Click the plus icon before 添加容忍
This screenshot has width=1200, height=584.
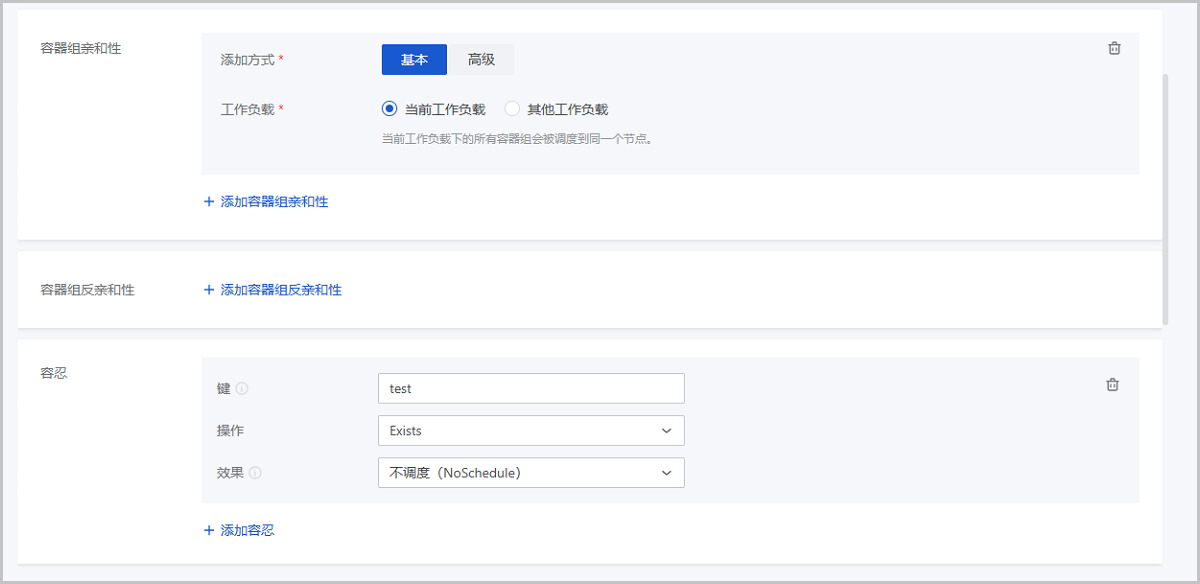click(x=209, y=530)
